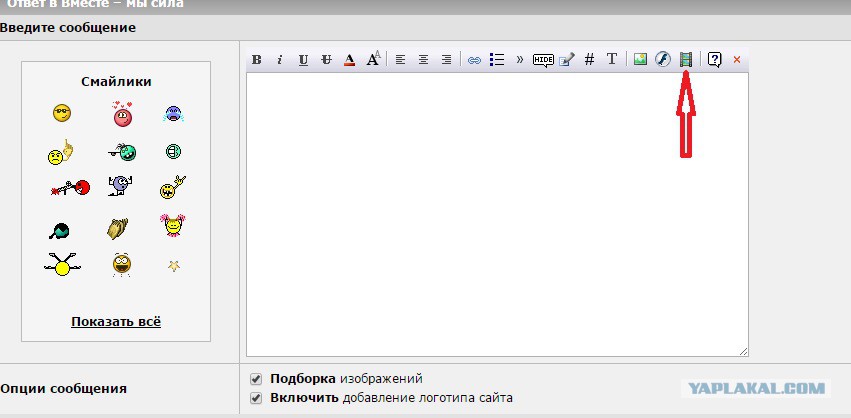Toggle bold text formatting

(257, 60)
